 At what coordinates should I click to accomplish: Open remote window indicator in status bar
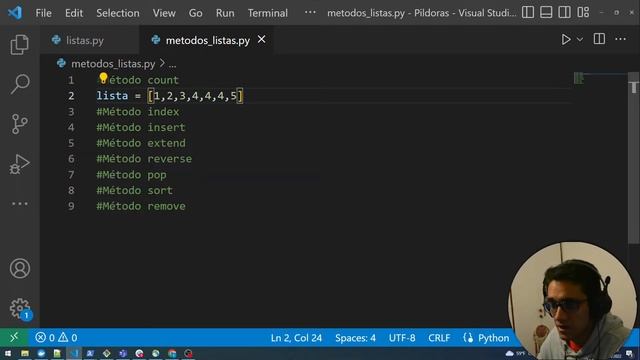pyautogui.click(x=14, y=338)
